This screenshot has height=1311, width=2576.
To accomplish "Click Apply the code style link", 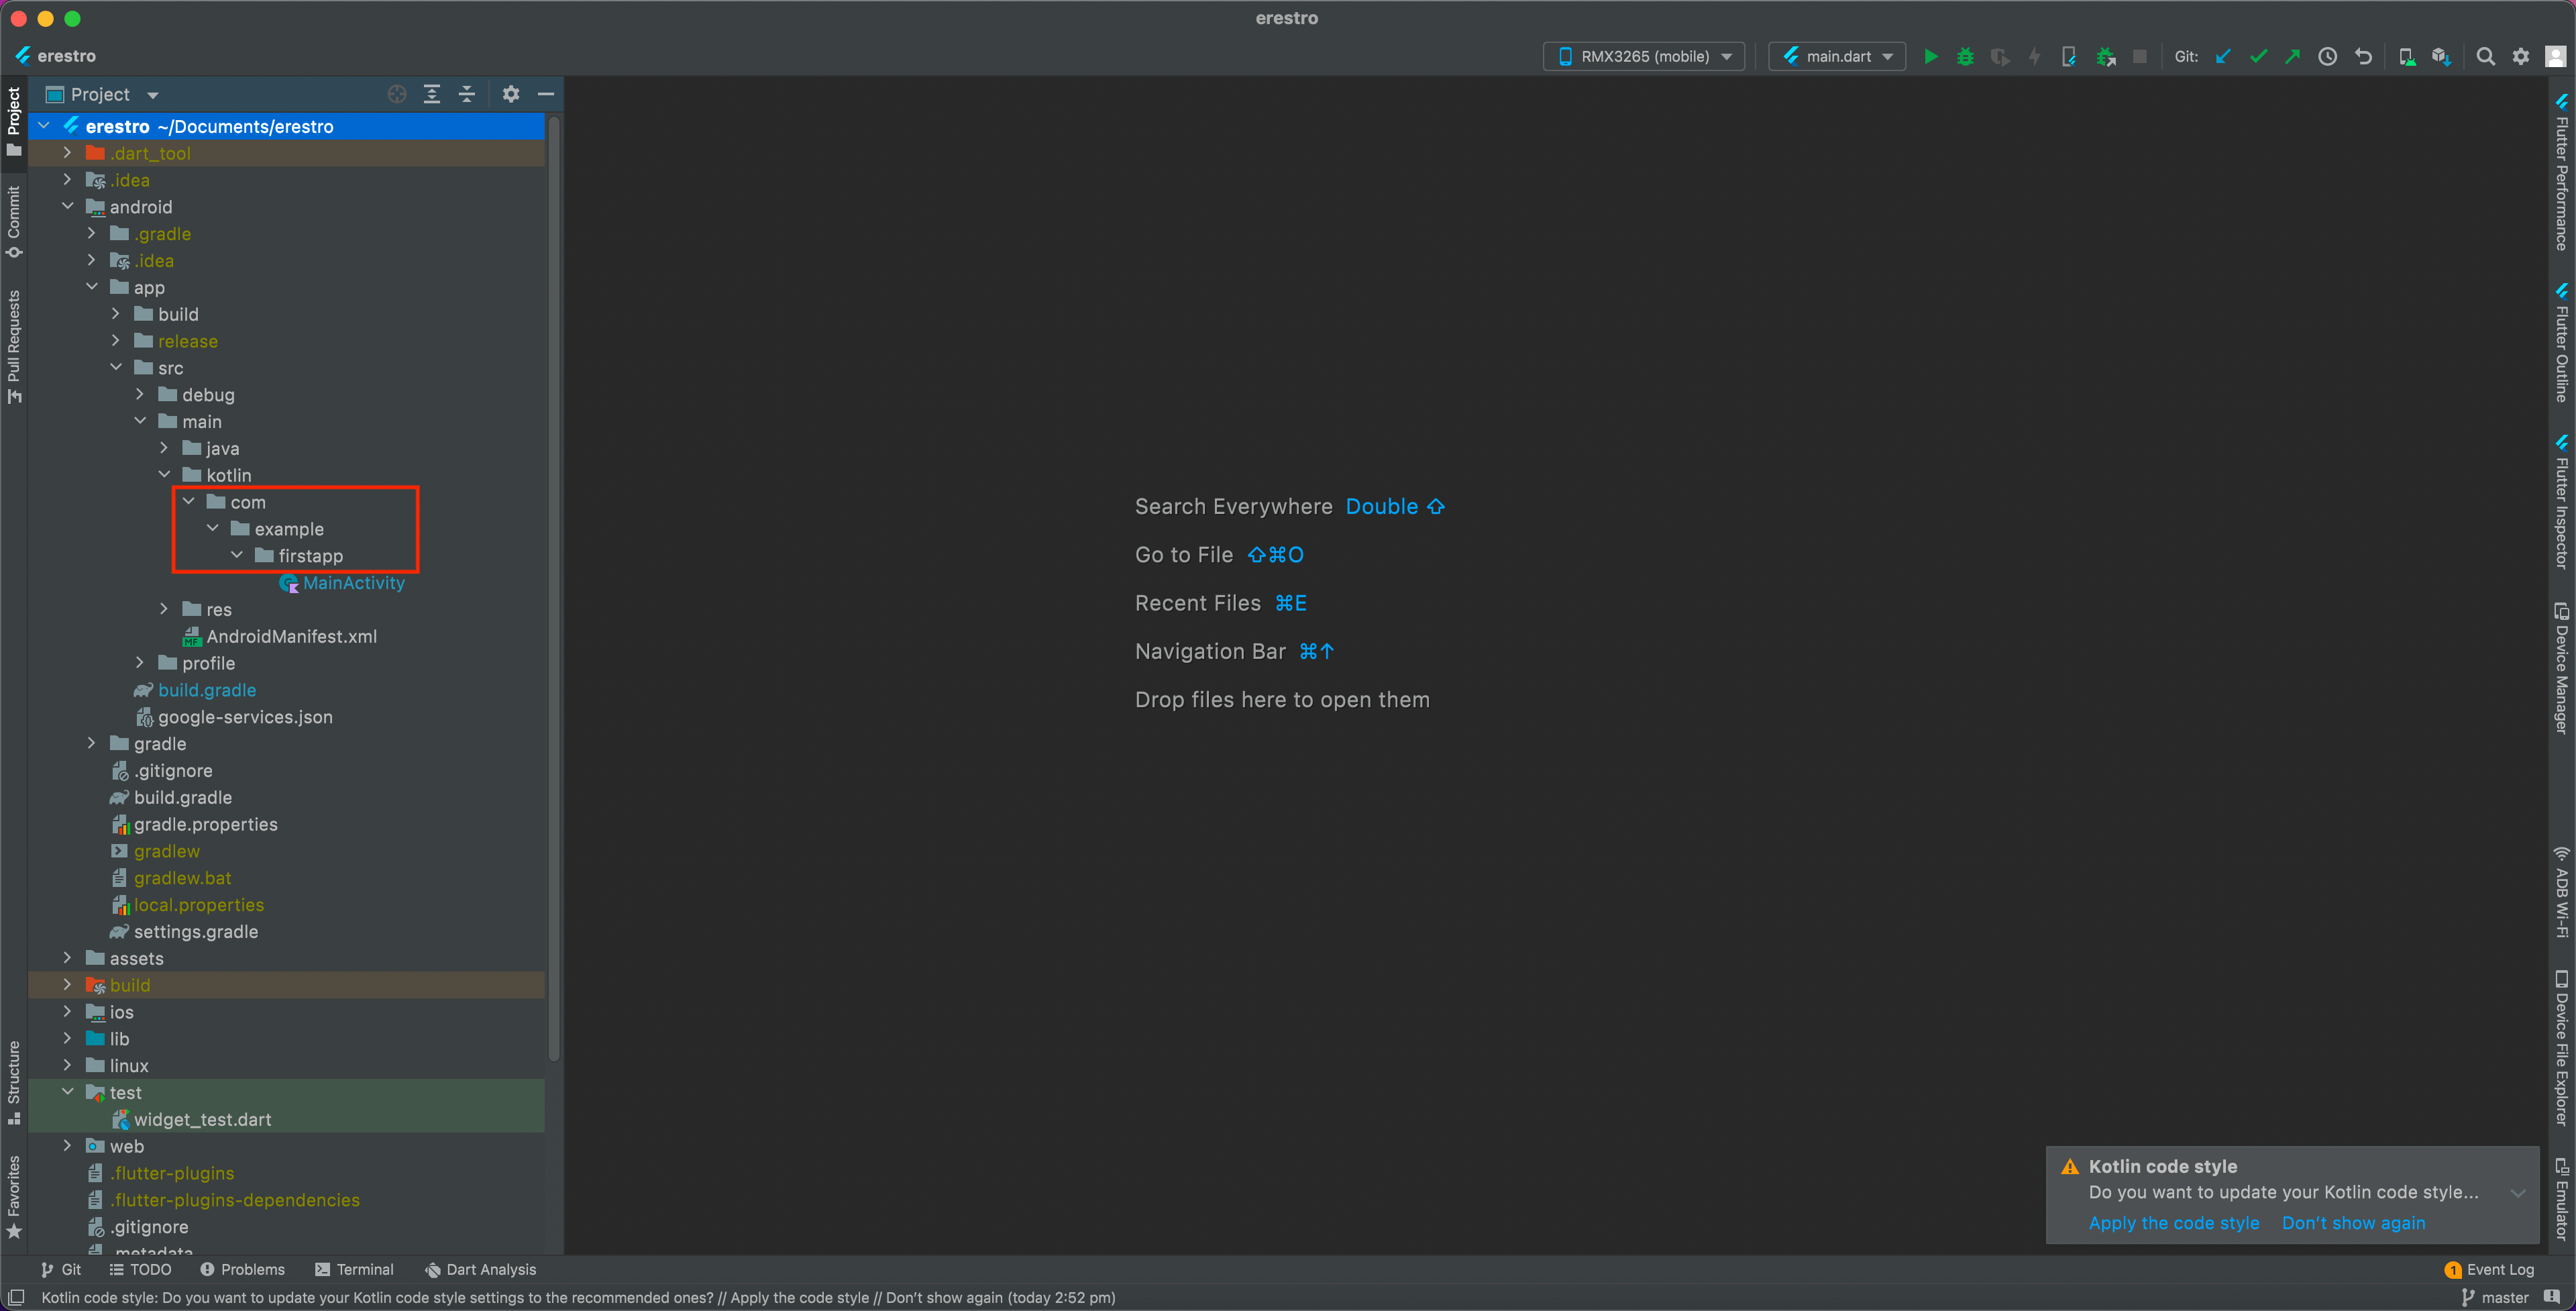I will point(2173,1223).
